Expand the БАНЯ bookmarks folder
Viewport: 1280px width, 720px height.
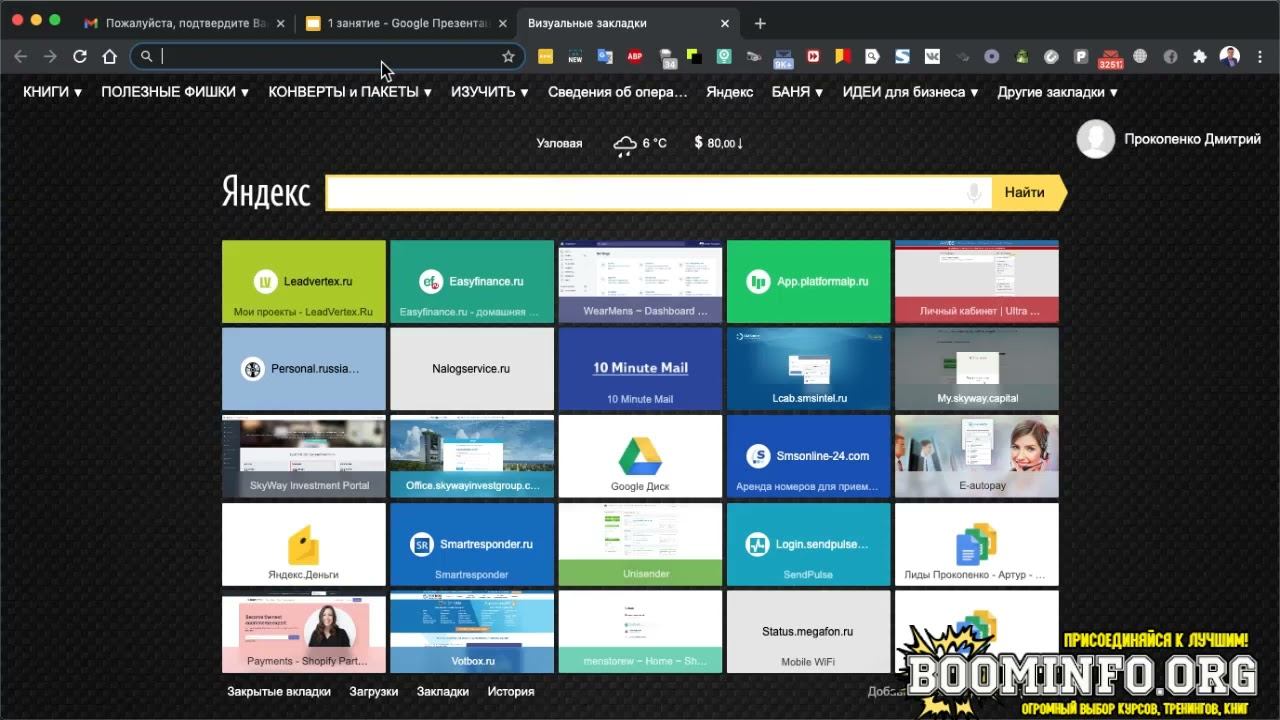[798, 92]
